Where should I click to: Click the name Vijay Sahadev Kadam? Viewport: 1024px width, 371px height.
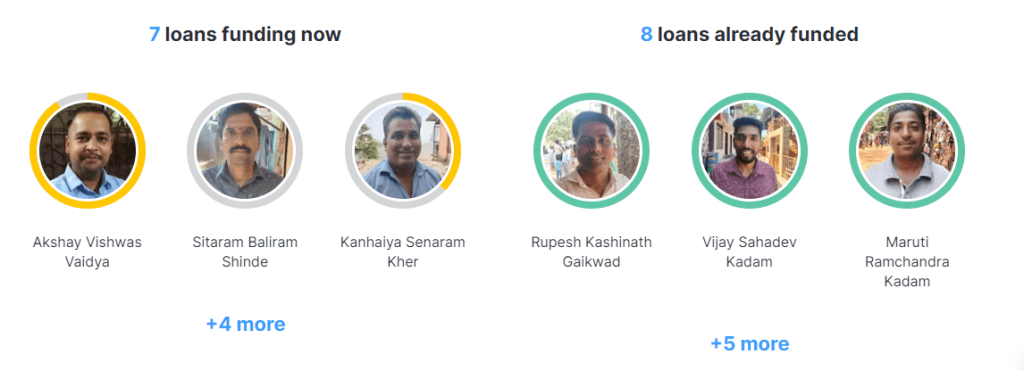click(x=750, y=252)
